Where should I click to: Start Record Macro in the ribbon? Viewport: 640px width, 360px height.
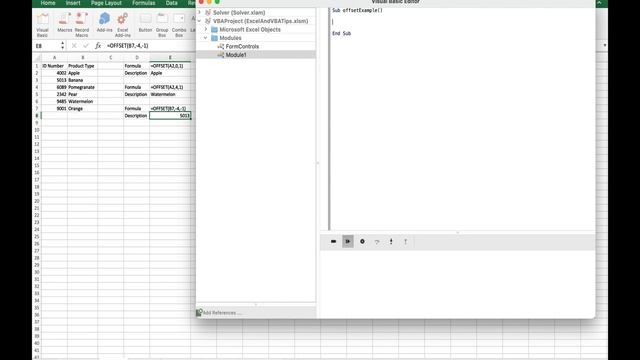[x=81, y=24]
